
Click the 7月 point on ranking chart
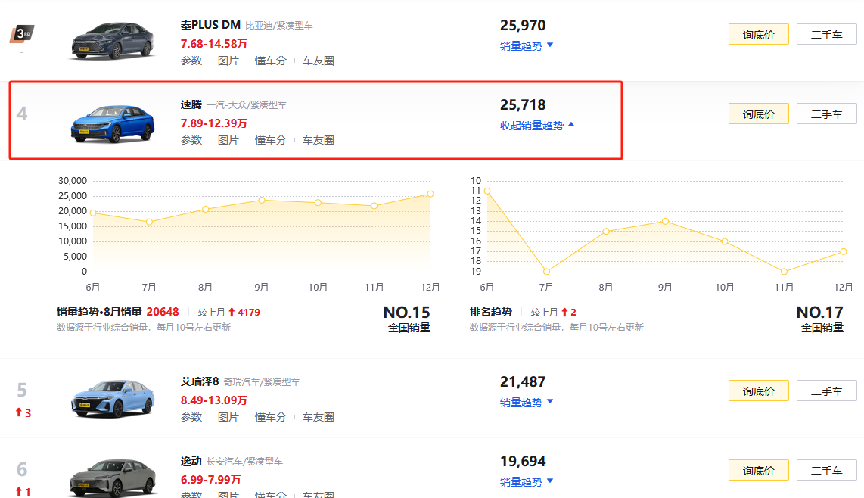pyautogui.click(x=546, y=272)
